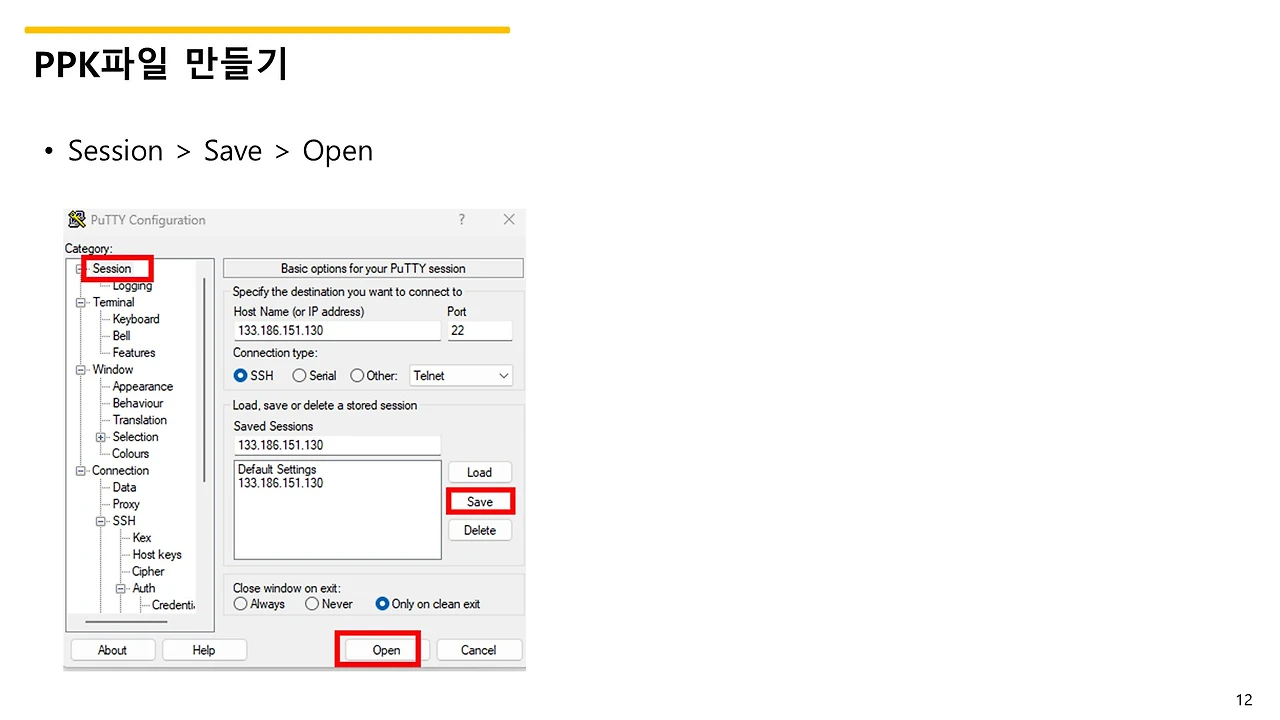Viewport: 1280px width, 720px height.
Task: Open the Logging category
Action: tap(132, 286)
